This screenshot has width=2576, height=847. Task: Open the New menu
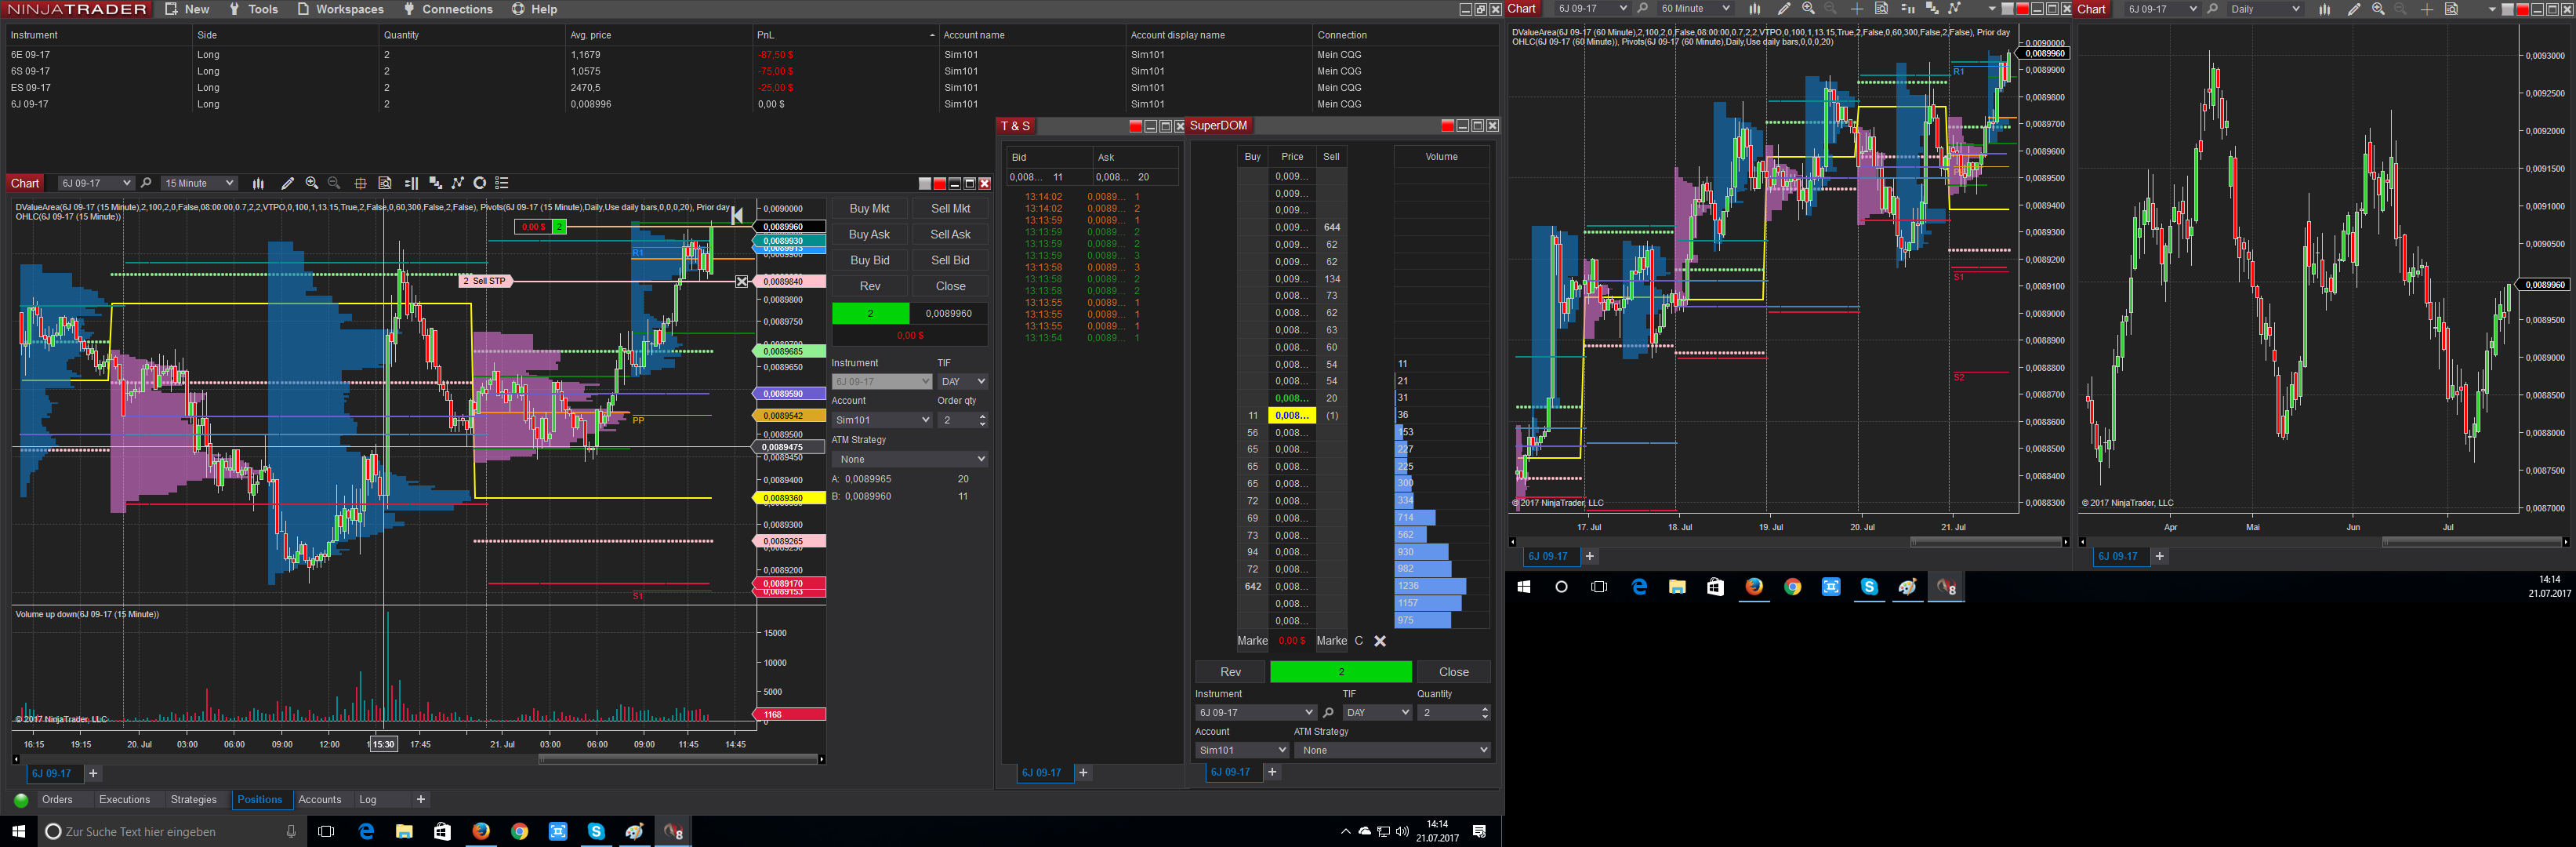coord(187,9)
